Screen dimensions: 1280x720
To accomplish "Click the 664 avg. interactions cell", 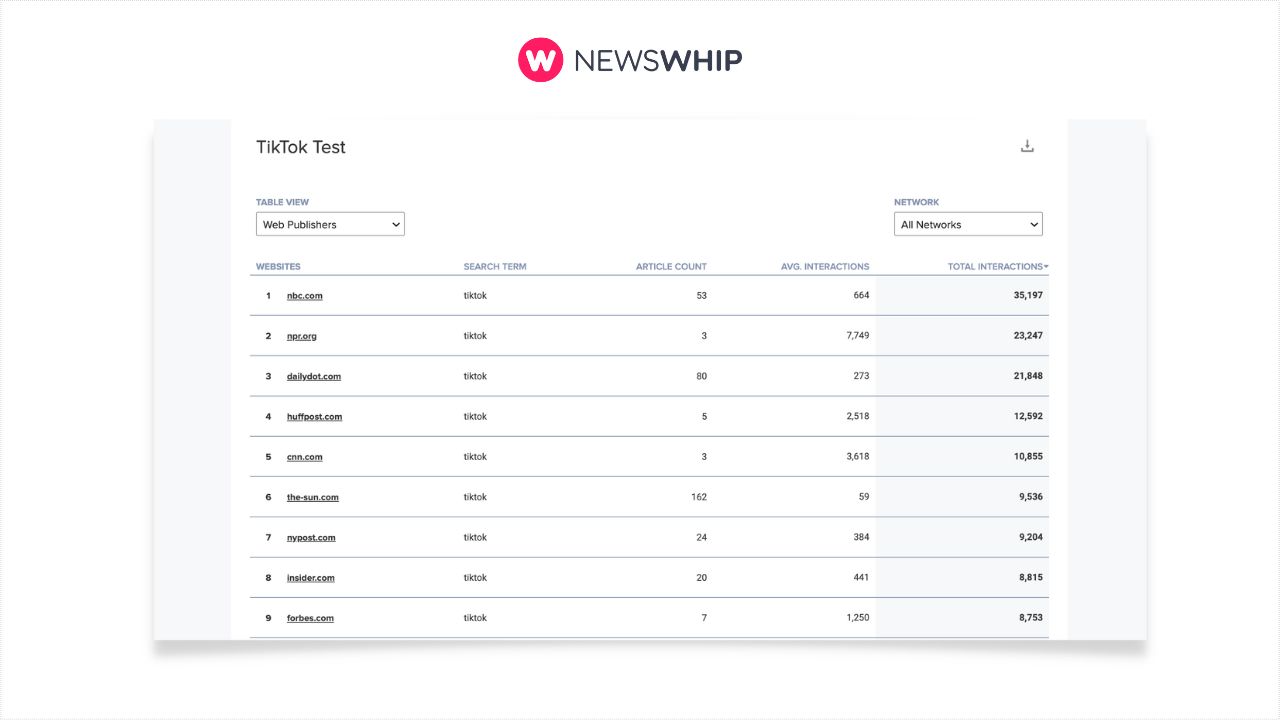I will pos(861,295).
